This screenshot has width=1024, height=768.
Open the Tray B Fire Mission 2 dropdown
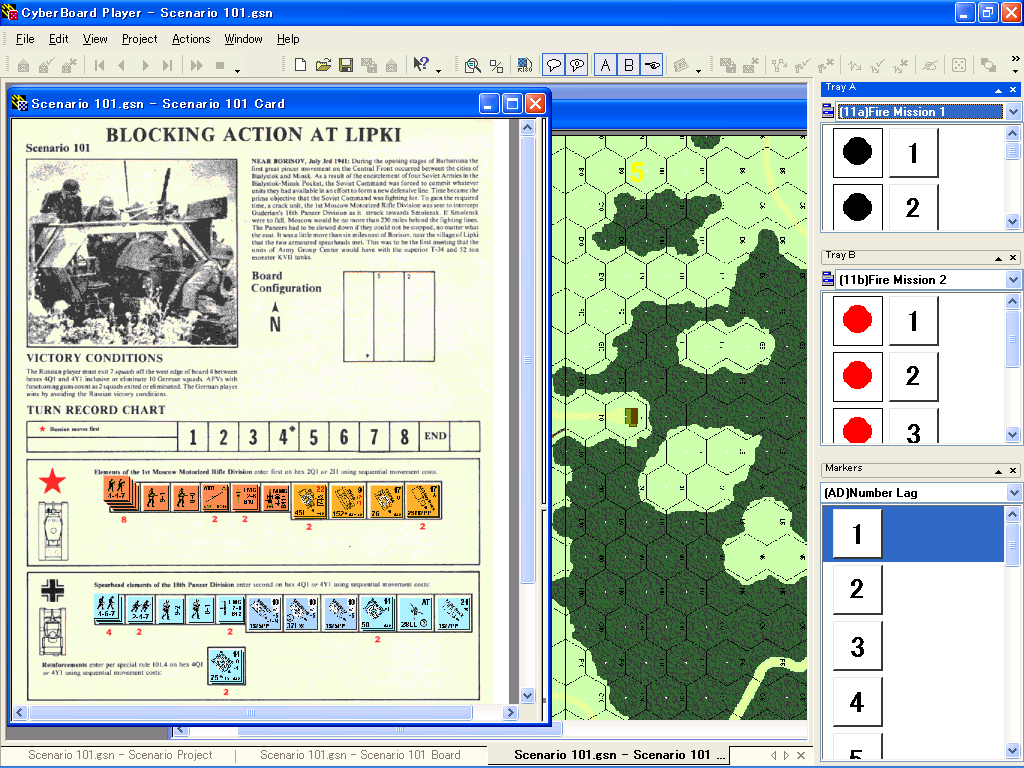1013,280
